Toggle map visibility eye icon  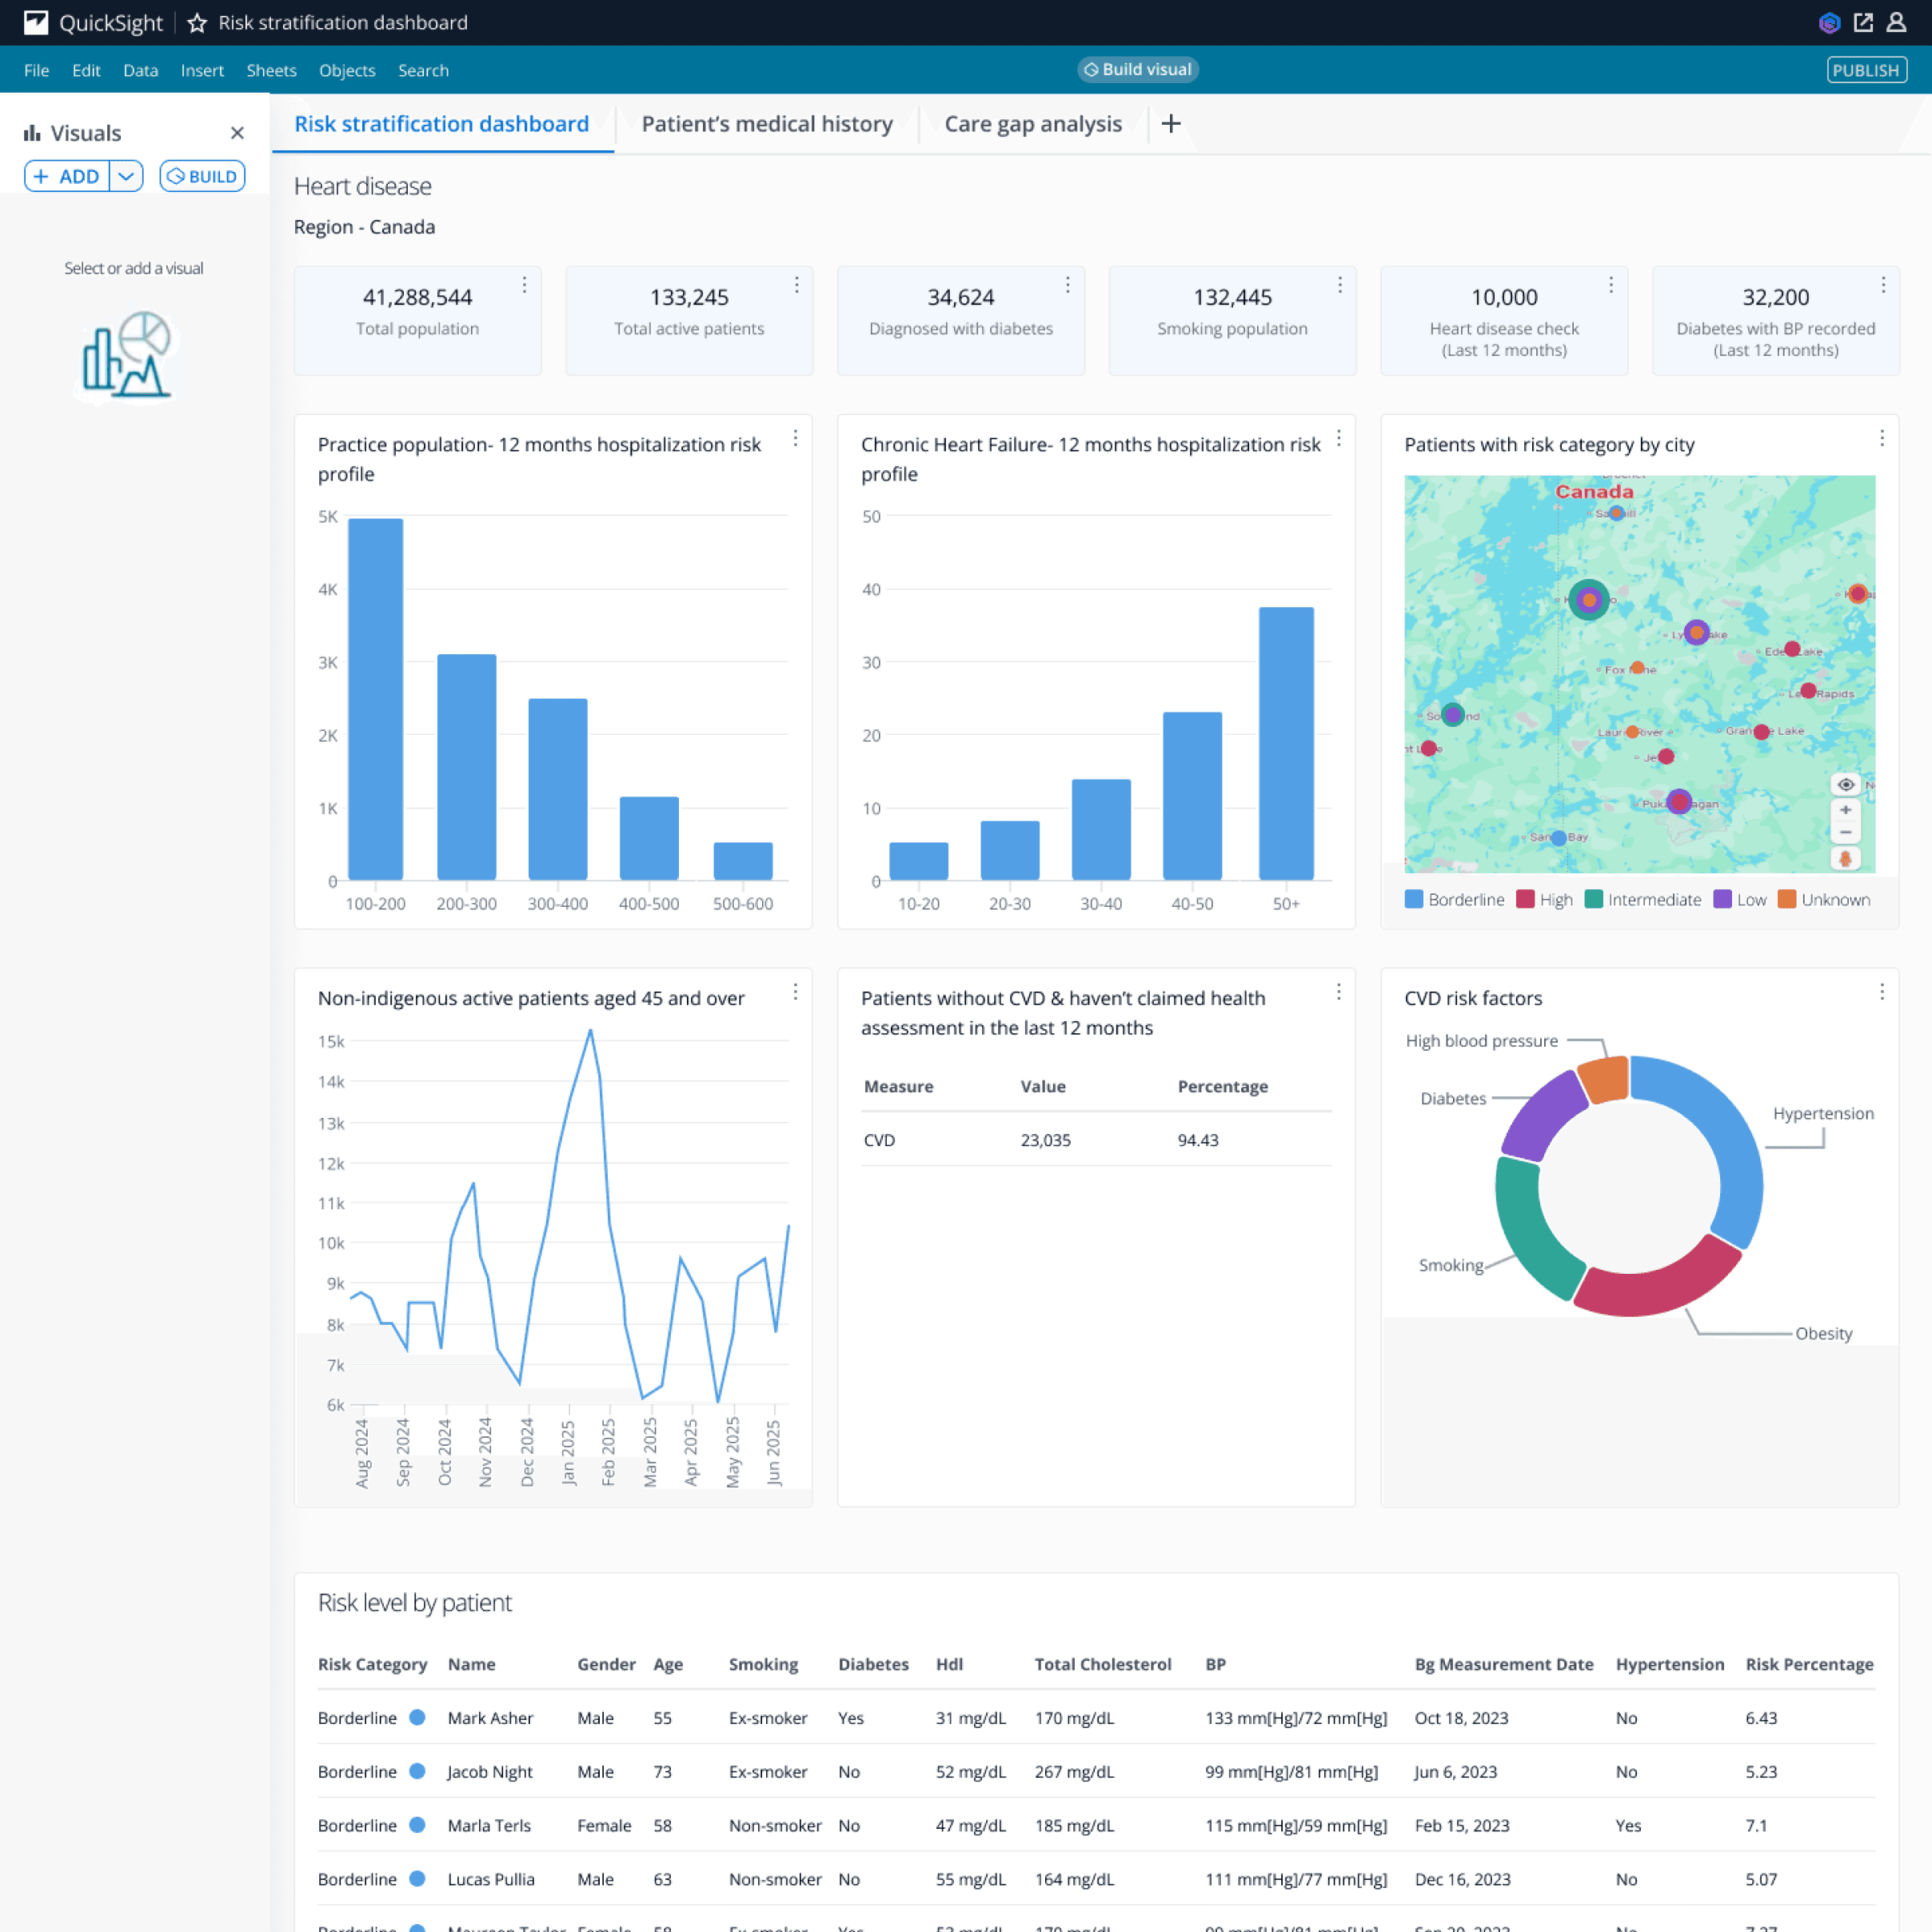pyautogui.click(x=1845, y=785)
